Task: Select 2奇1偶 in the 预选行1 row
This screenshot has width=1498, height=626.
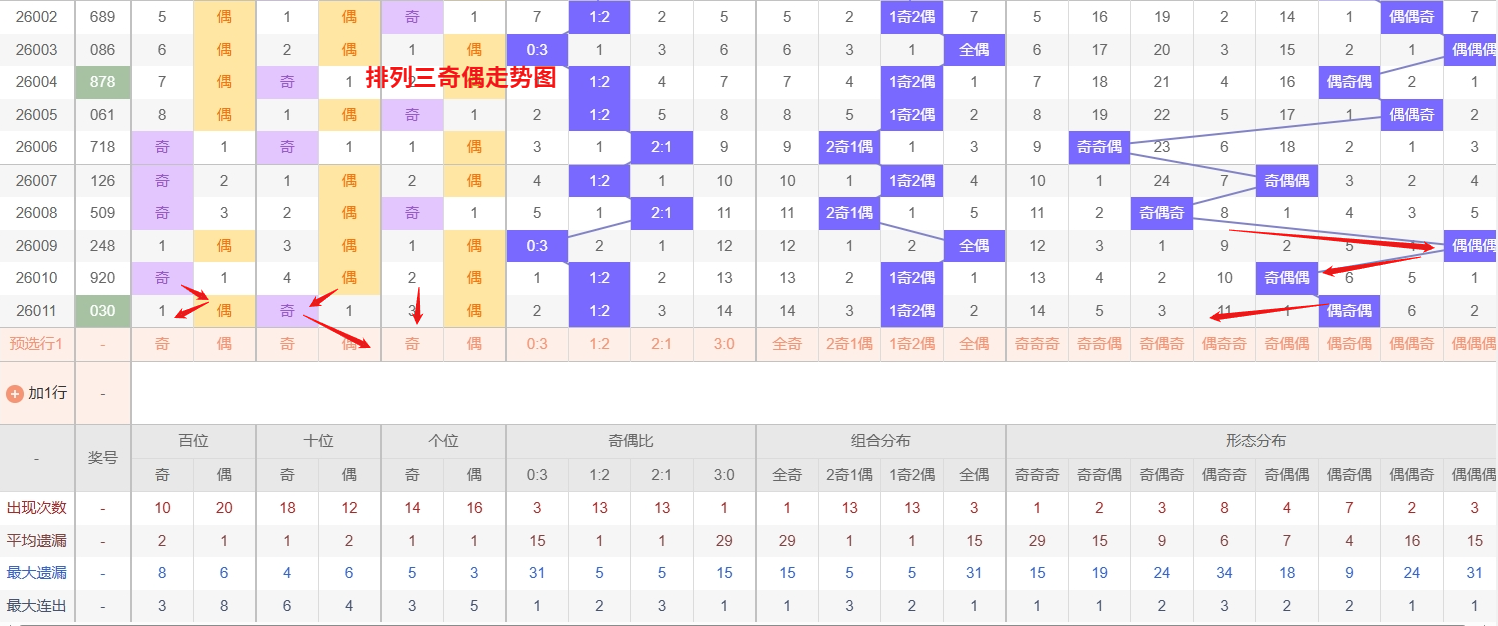Action: pyautogui.click(x=849, y=343)
